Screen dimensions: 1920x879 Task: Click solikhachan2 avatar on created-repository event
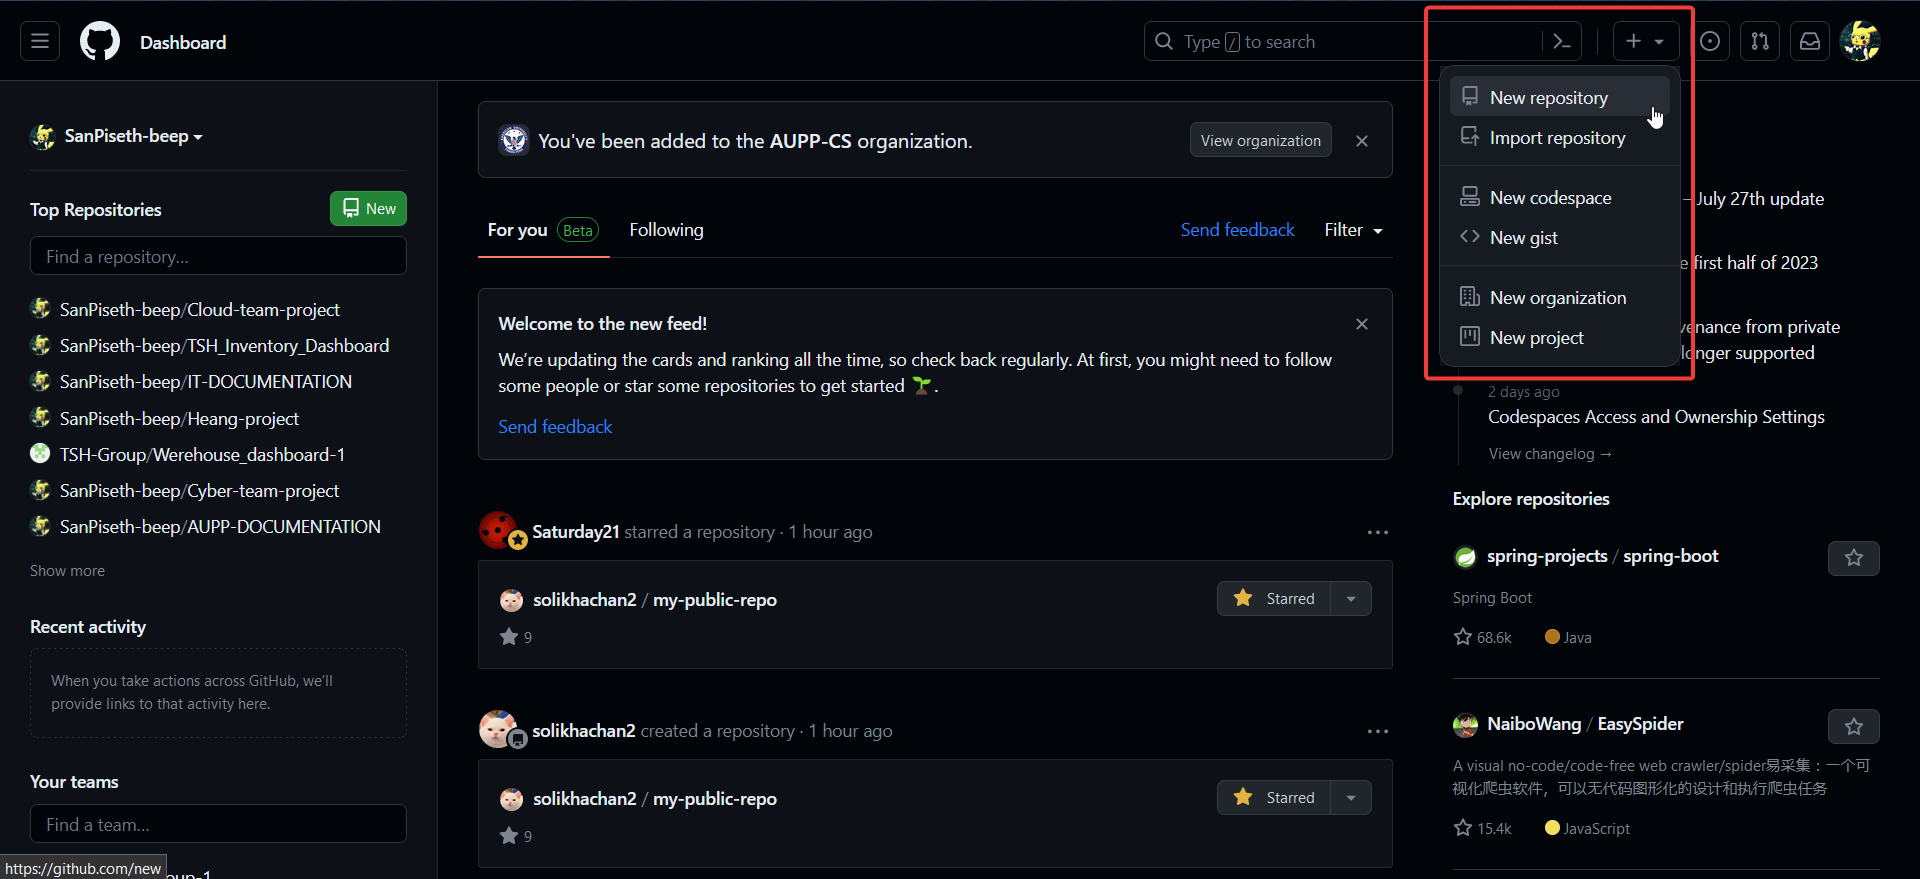coord(498,729)
